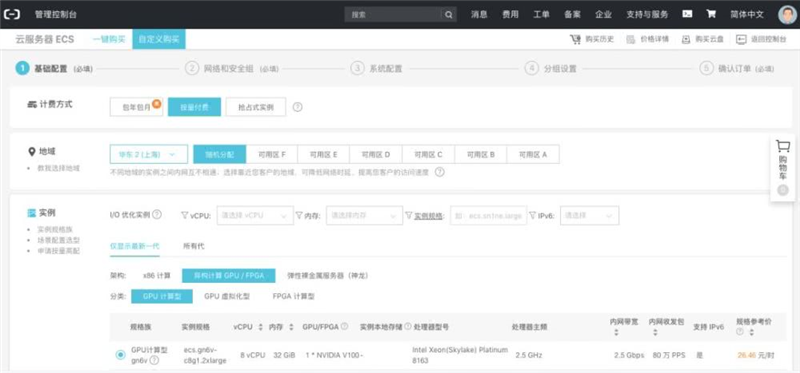Select x86 计算 architecture
This screenshot has height=373, width=800.
(x=157, y=276)
